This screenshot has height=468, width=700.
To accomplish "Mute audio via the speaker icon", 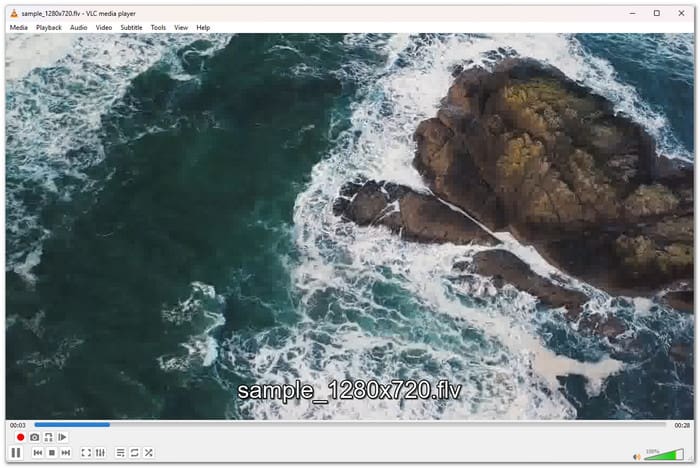I will pyautogui.click(x=637, y=456).
